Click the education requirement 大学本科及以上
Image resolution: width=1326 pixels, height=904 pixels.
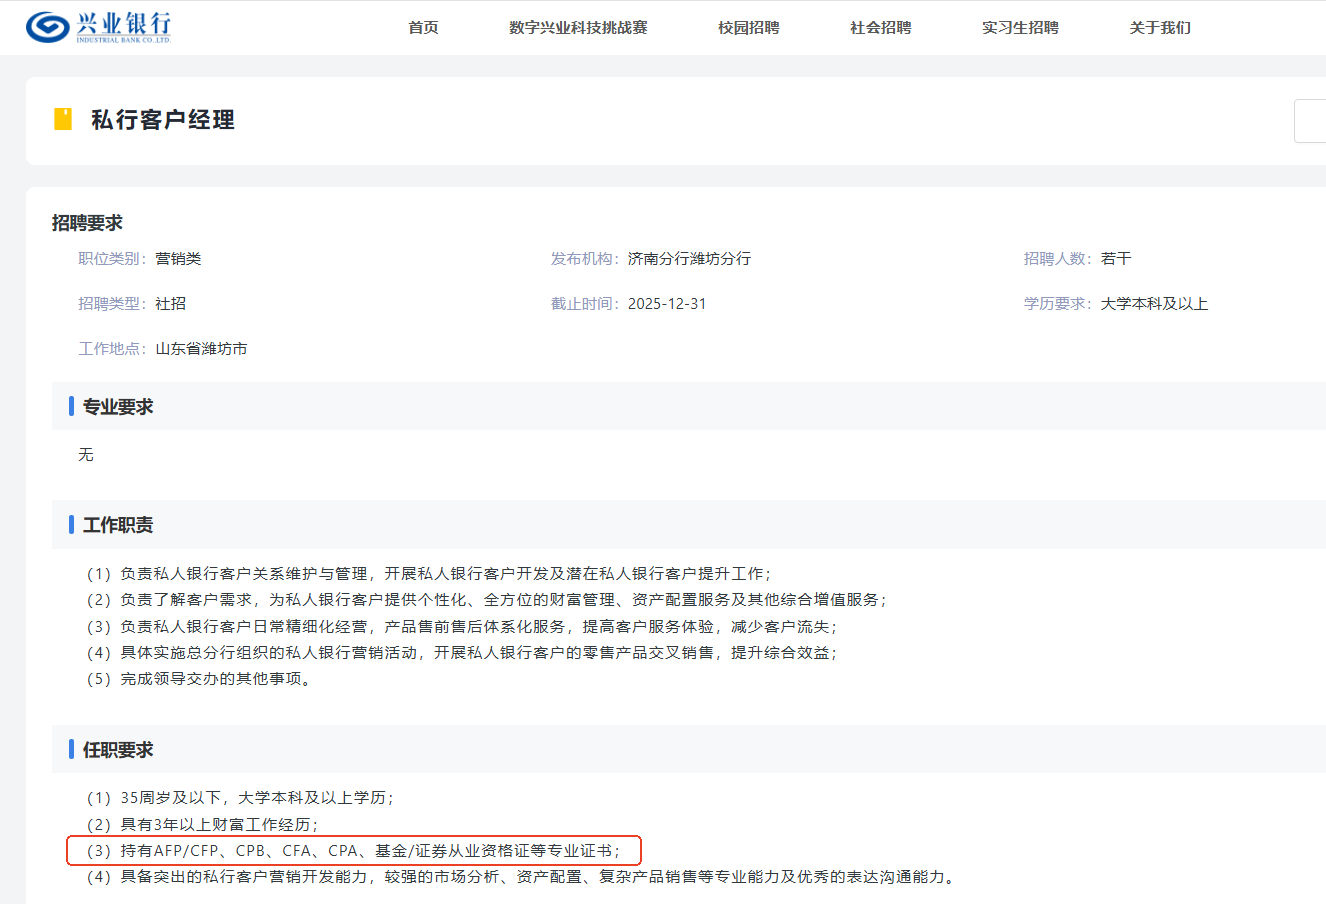(1154, 304)
